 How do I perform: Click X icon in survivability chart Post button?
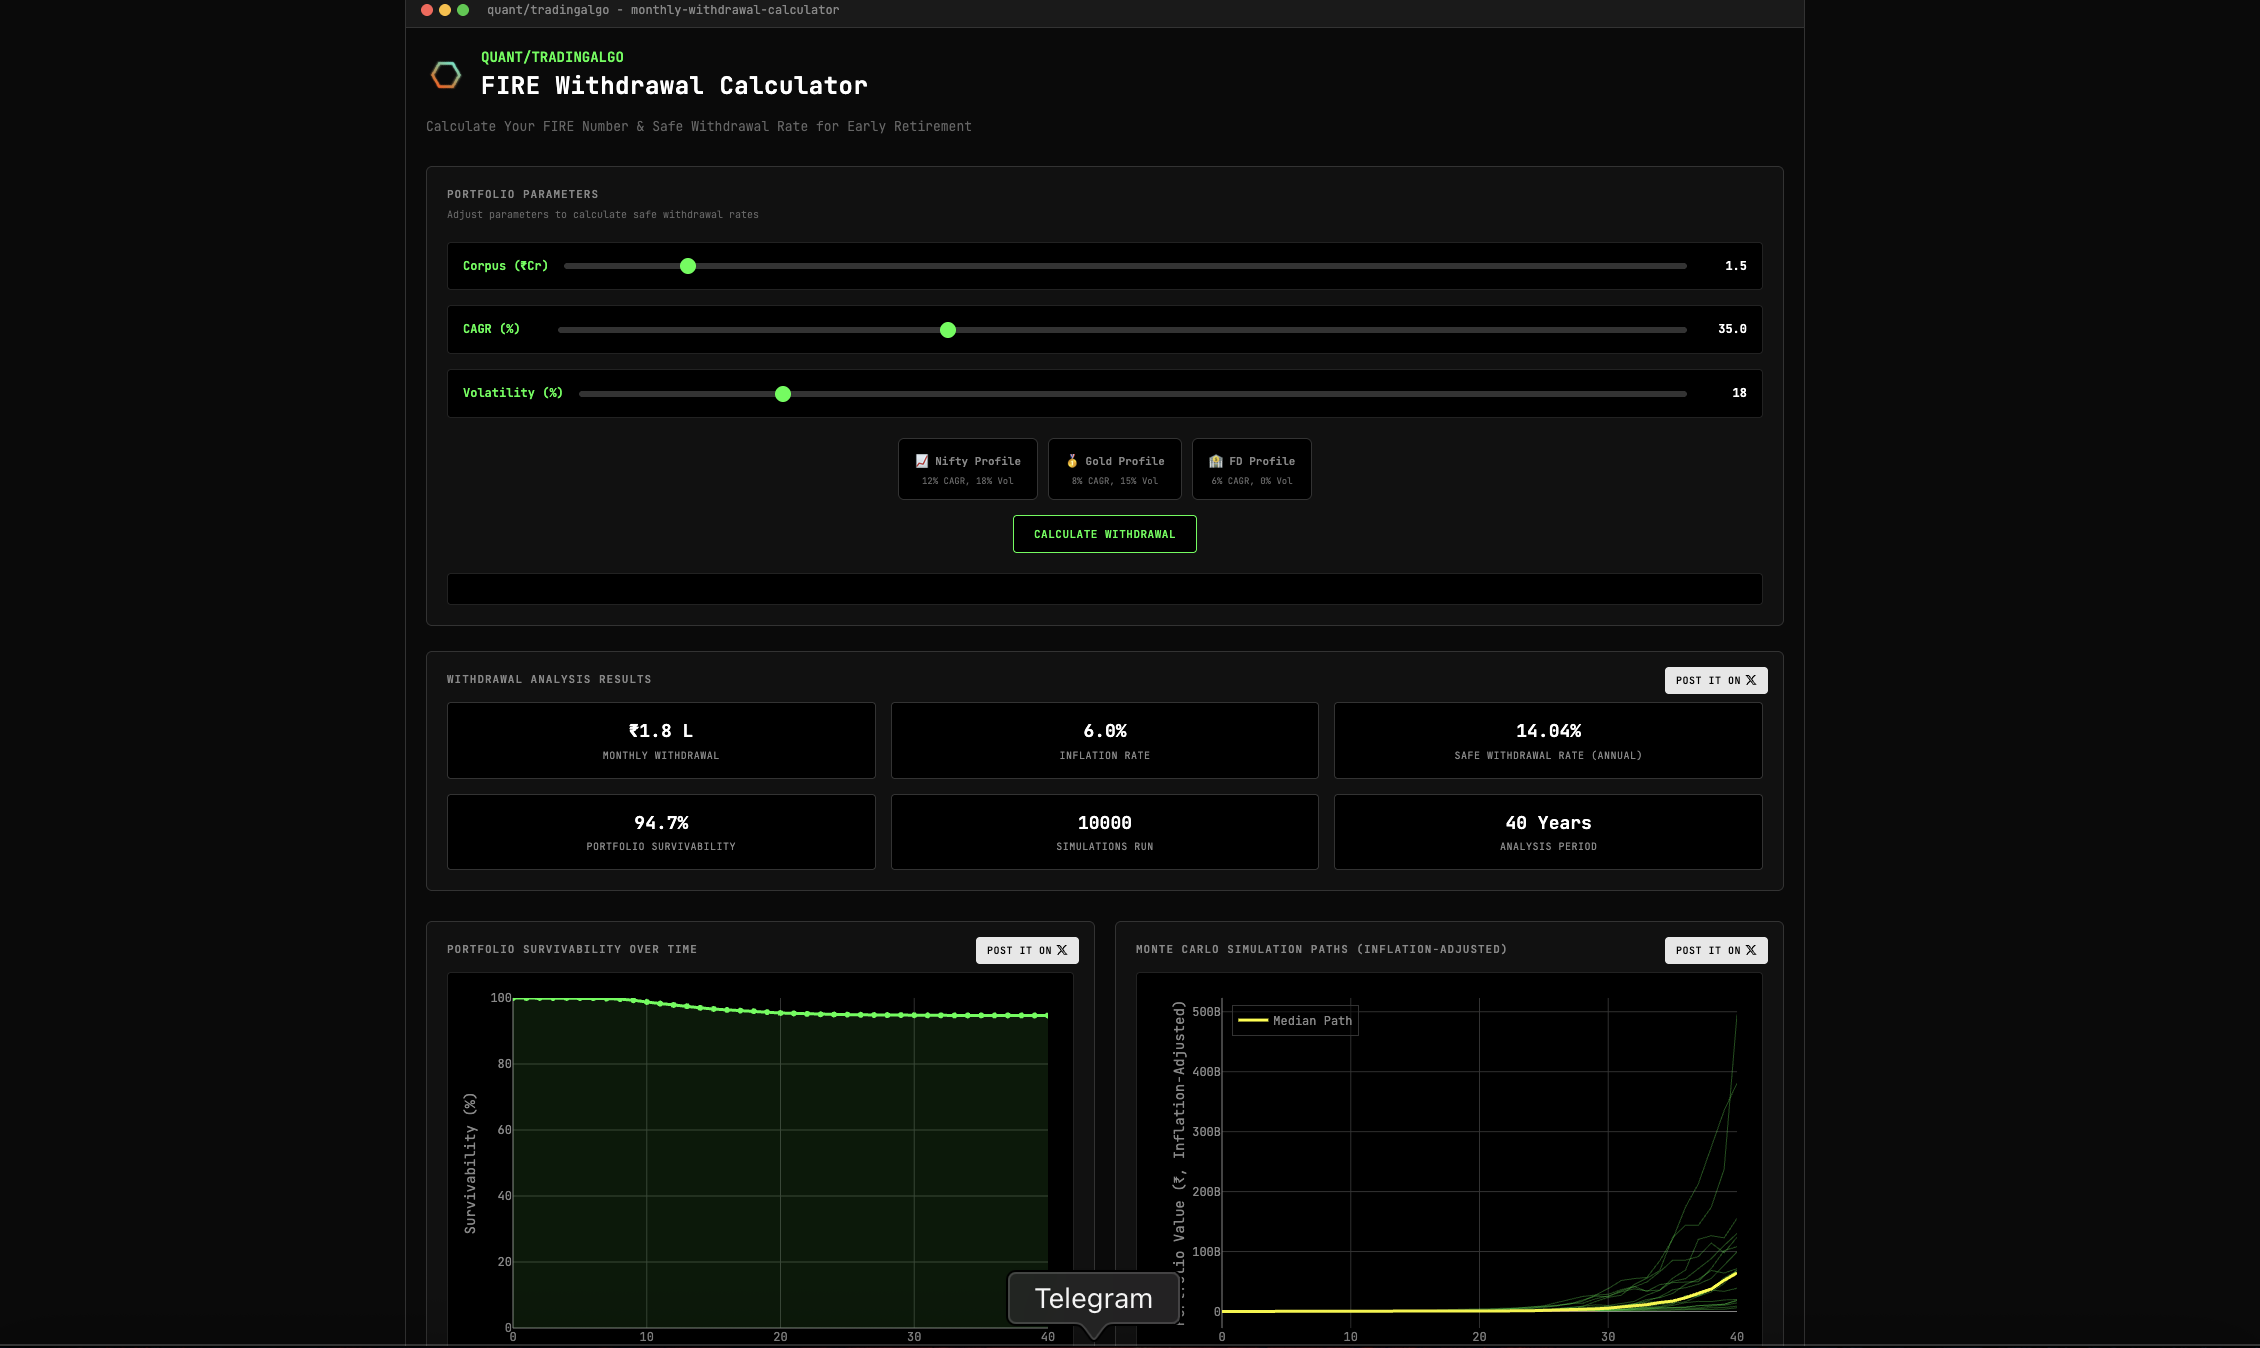[1062, 950]
